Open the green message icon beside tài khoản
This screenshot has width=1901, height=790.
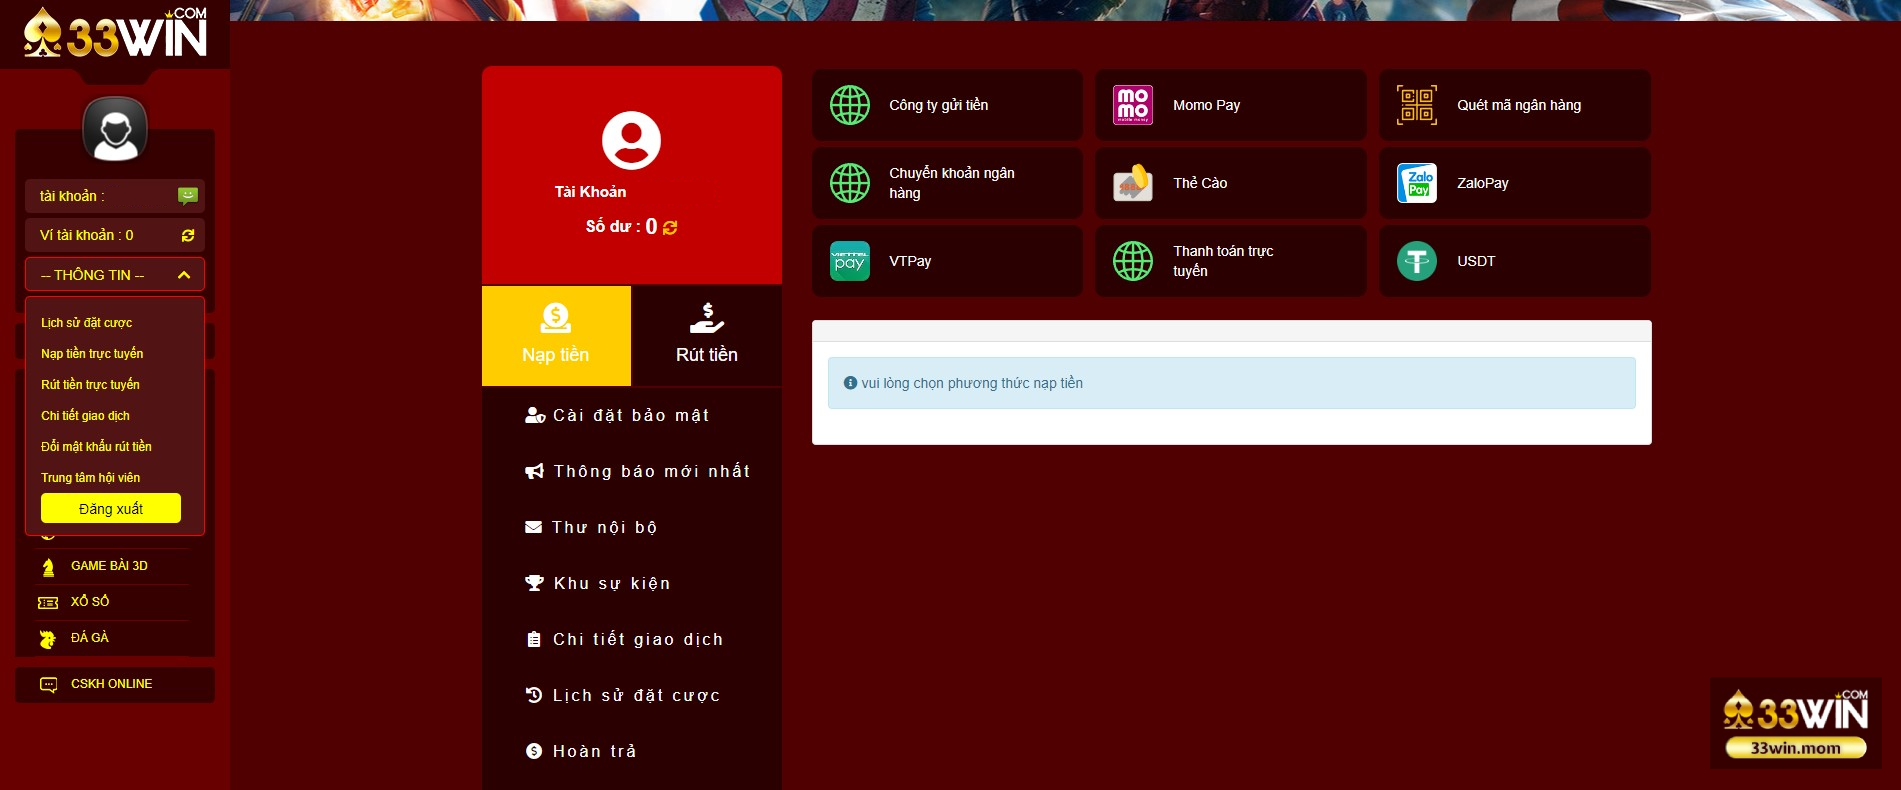click(187, 196)
